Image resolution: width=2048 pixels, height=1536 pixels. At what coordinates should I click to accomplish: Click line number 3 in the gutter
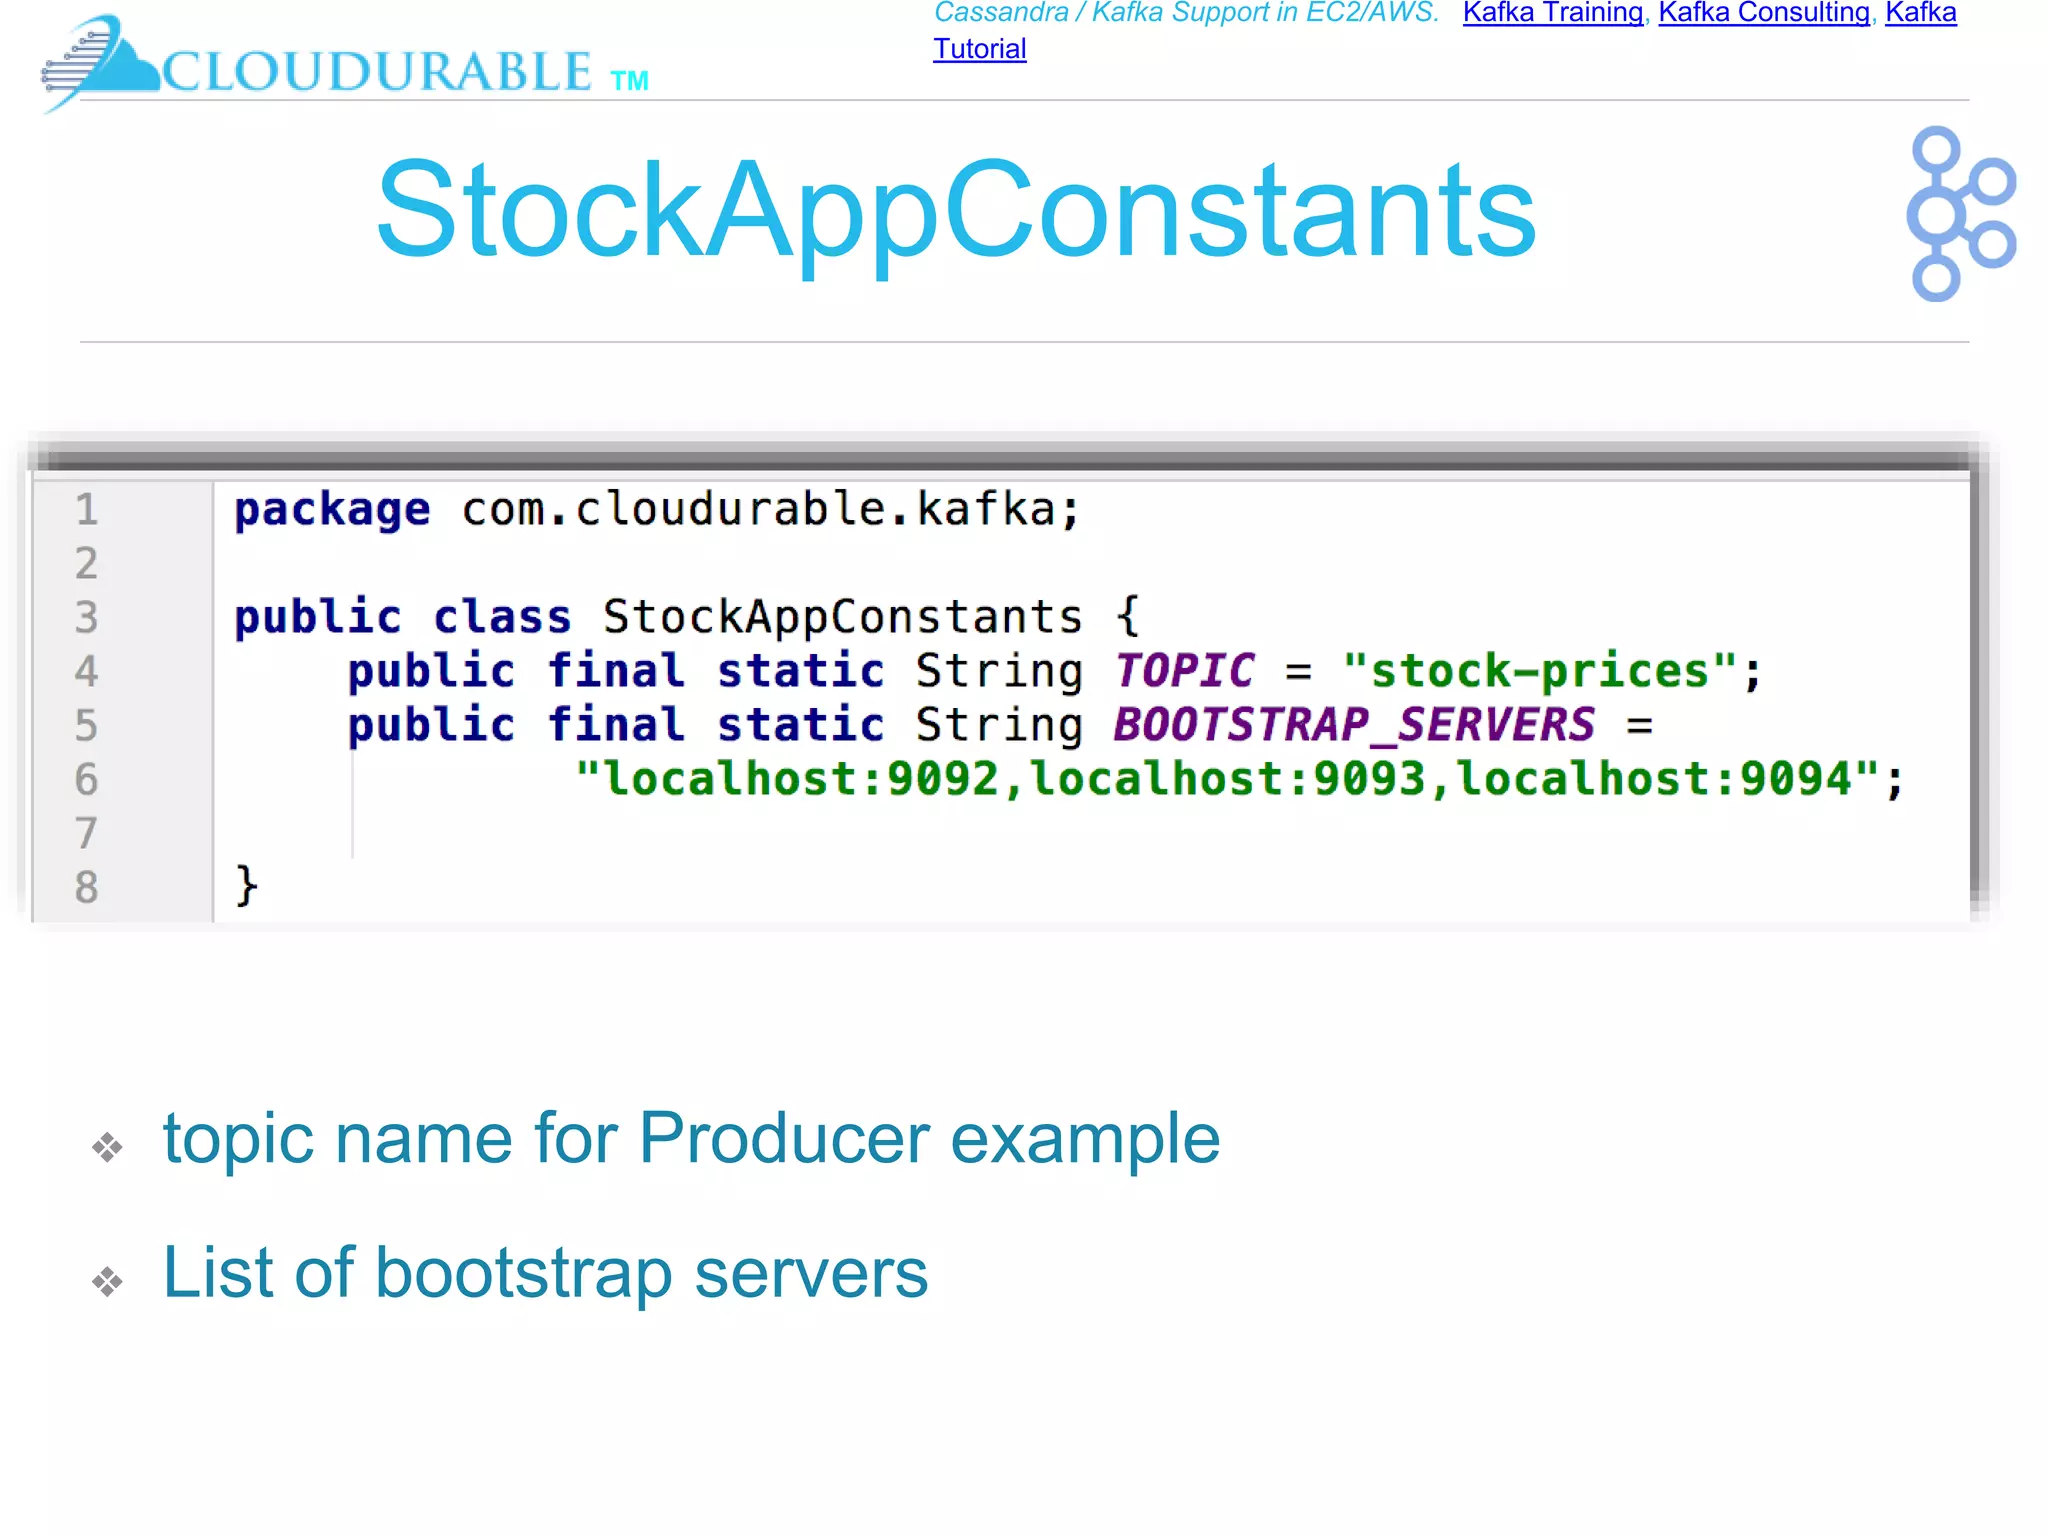coord(87,617)
